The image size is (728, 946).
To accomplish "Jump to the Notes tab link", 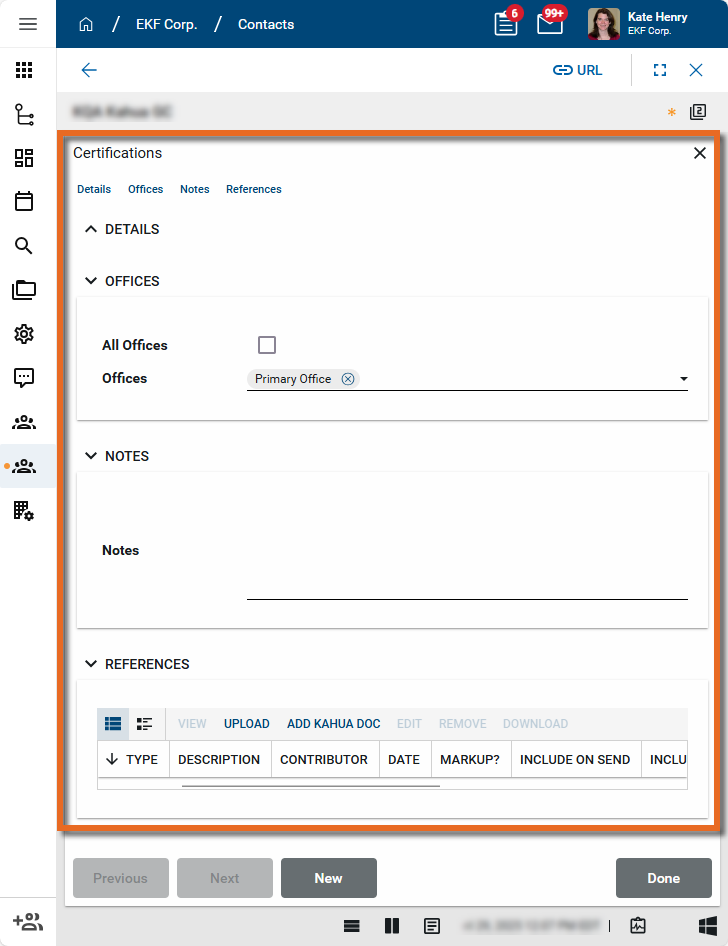I will pyautogui.click(x=194, y=189).
